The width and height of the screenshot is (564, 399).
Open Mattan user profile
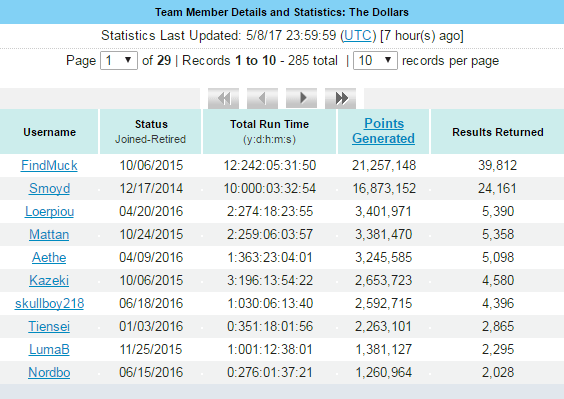tap(49, 235)
